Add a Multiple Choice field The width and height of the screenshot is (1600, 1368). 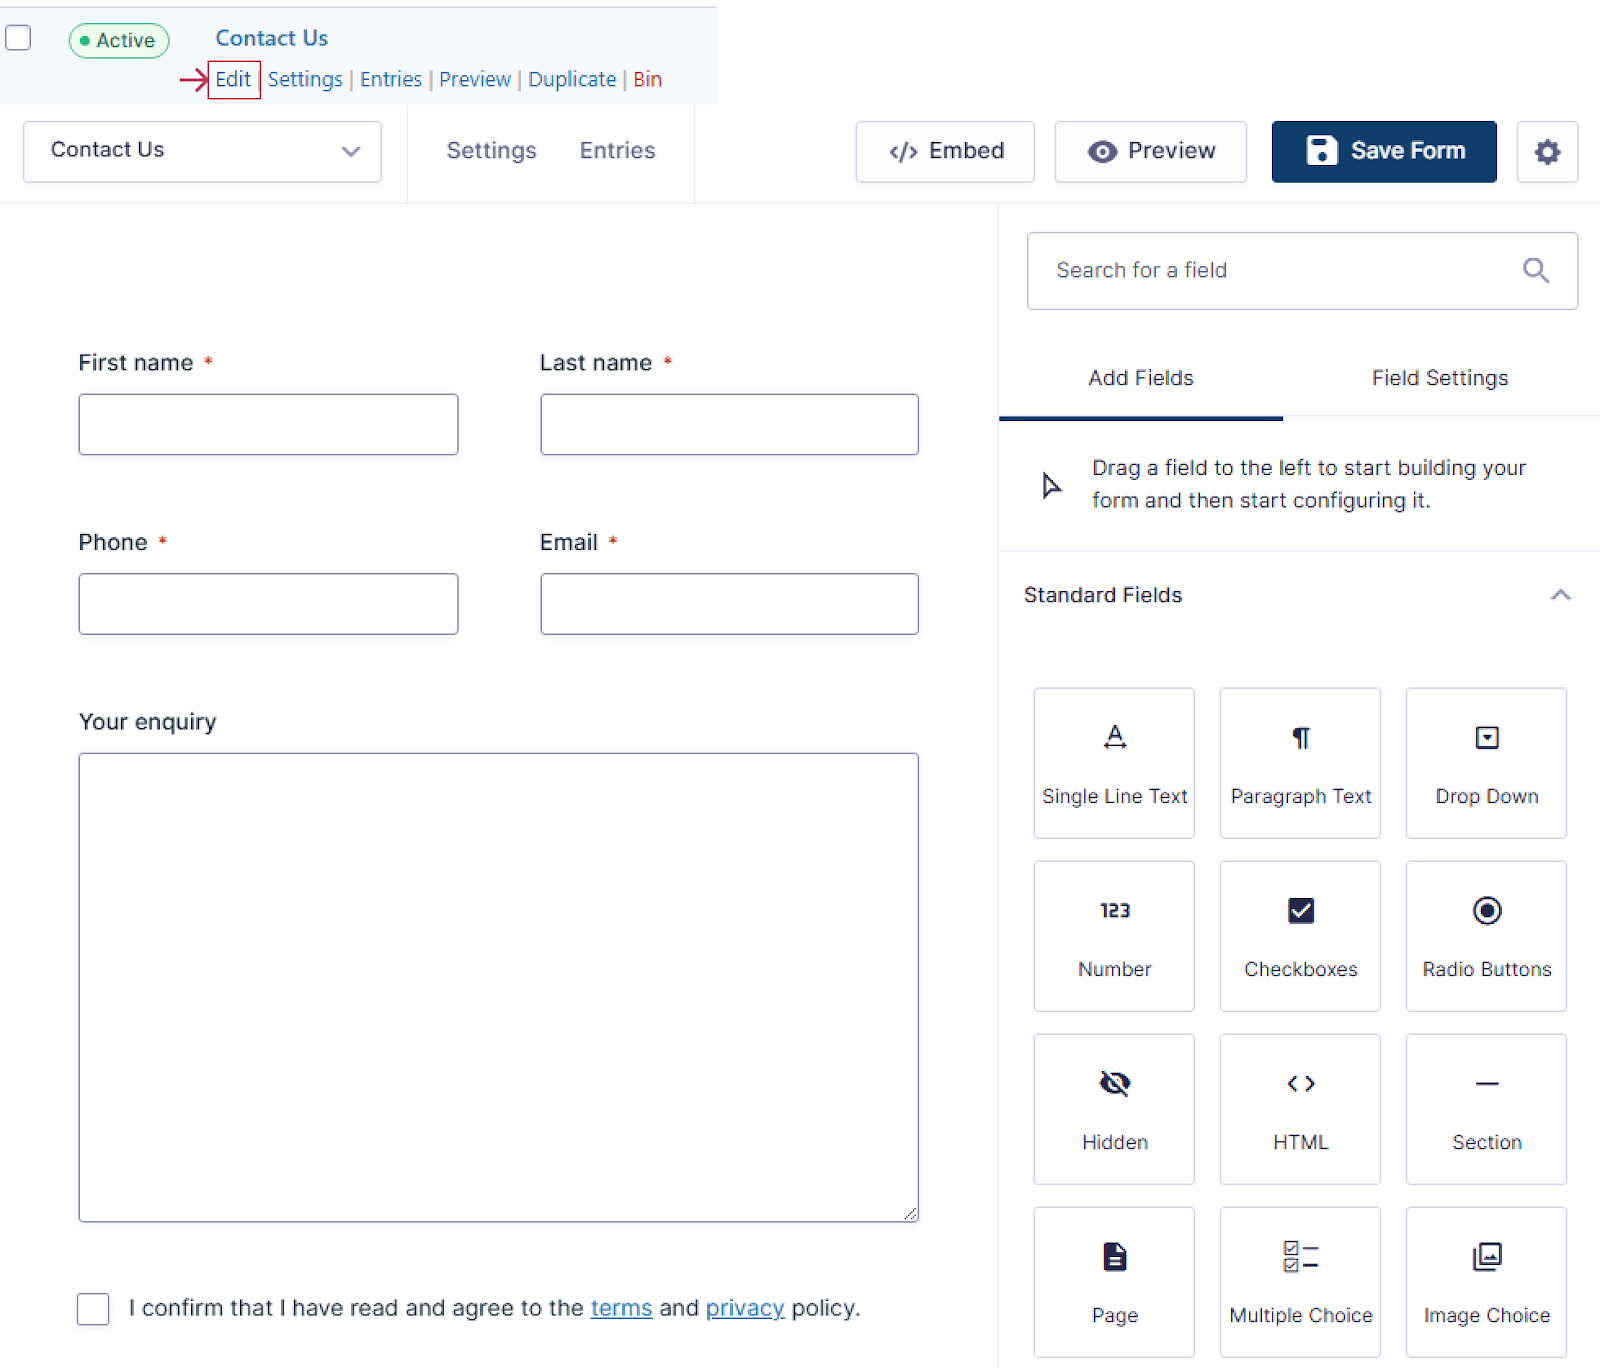pyautogui.click(x=1300, y=1282)
